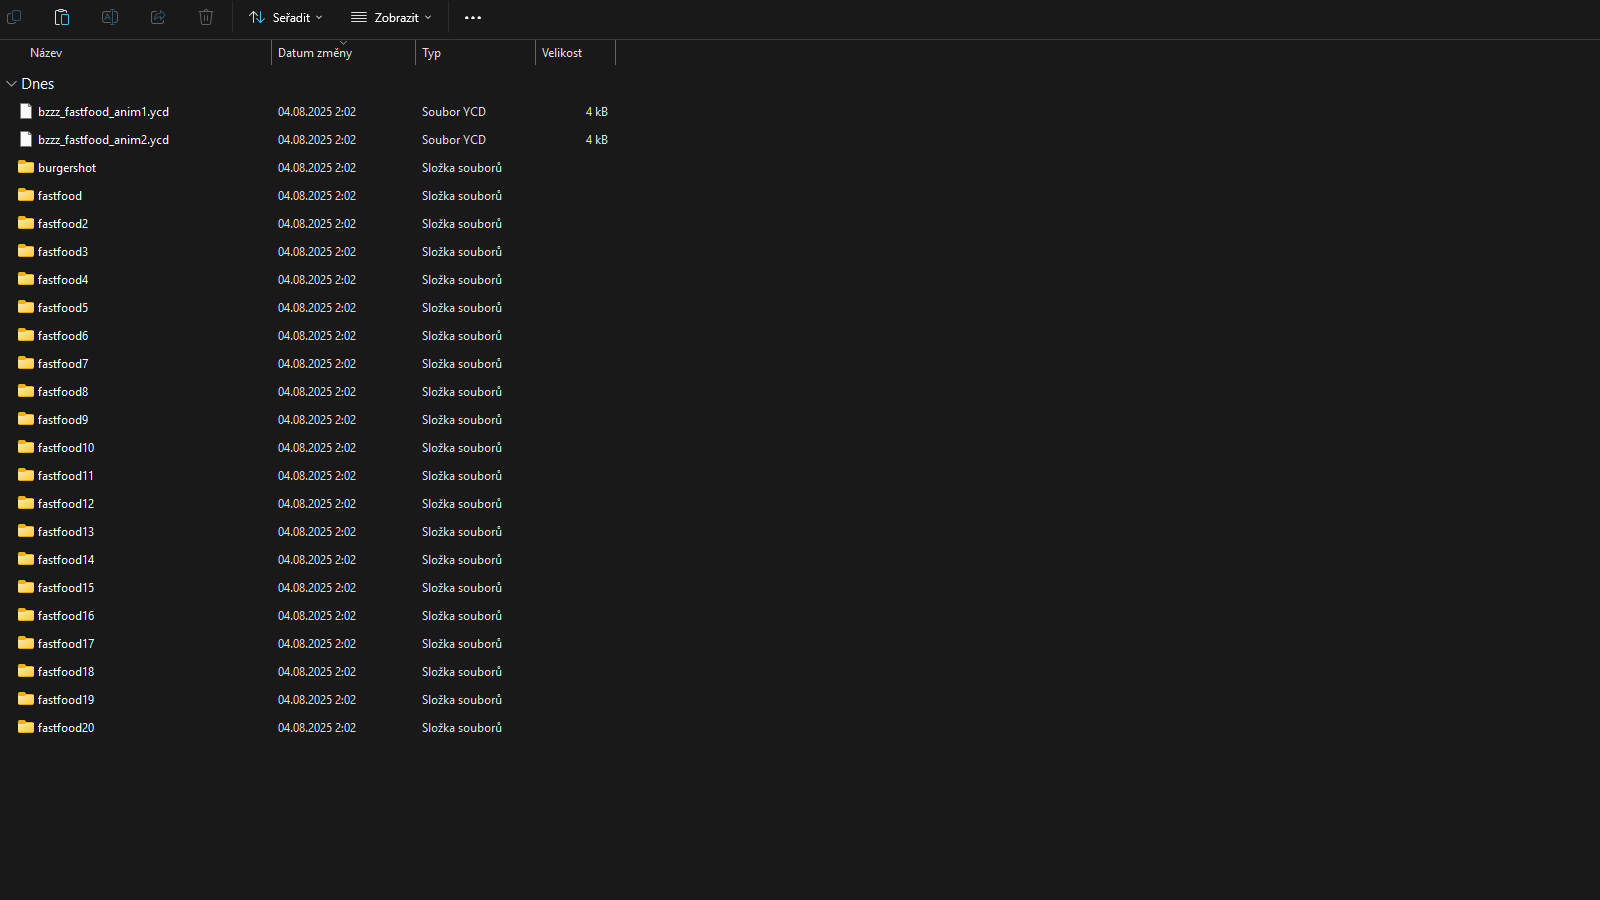
Task: Select the fastfood14 folder icon
Action: click(26, 559)
